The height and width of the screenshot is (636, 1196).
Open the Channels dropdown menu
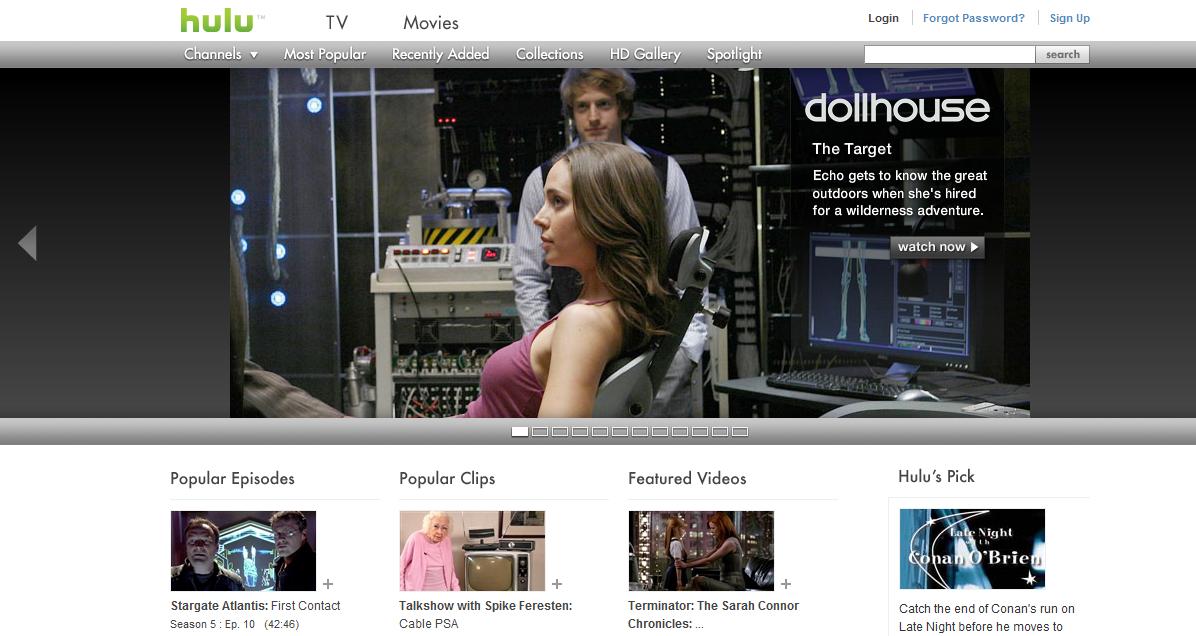[x=221, y=54]
